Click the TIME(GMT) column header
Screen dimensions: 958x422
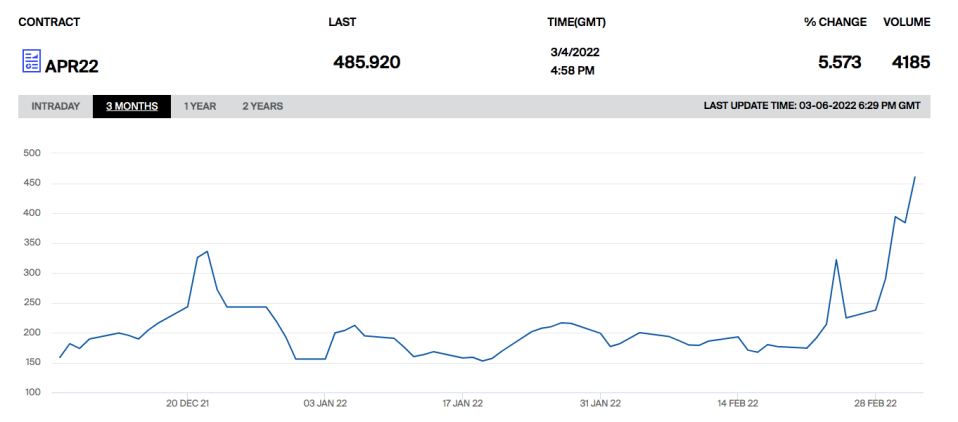pos(575,22)
